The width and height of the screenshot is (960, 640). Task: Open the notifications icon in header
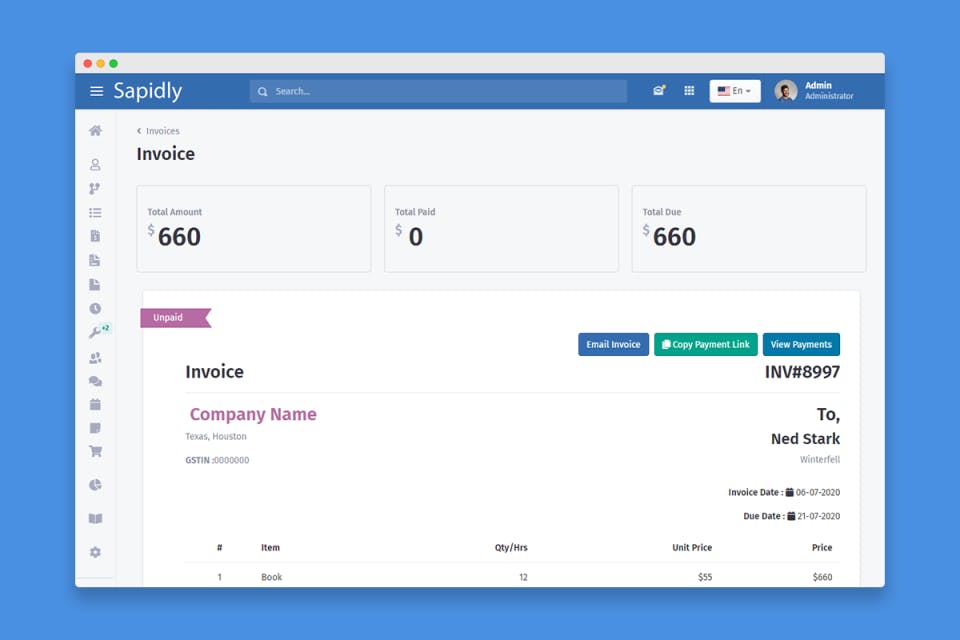[x=659, y=91]
